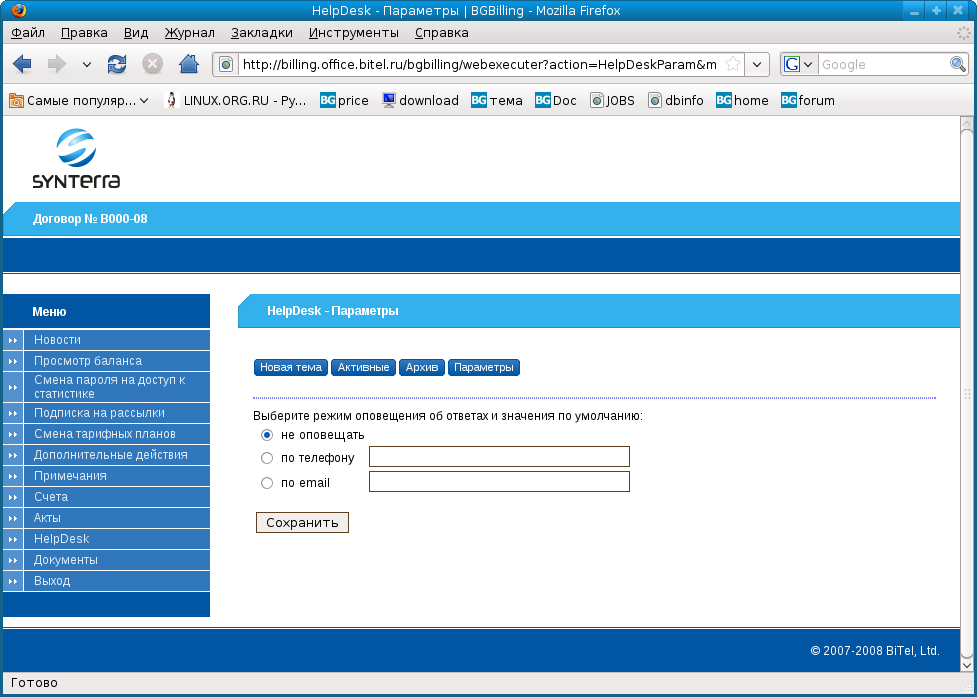The height and width of the screenshot is (697, 977).
Task: Enable notifications по email
Action: pos(267,481)
